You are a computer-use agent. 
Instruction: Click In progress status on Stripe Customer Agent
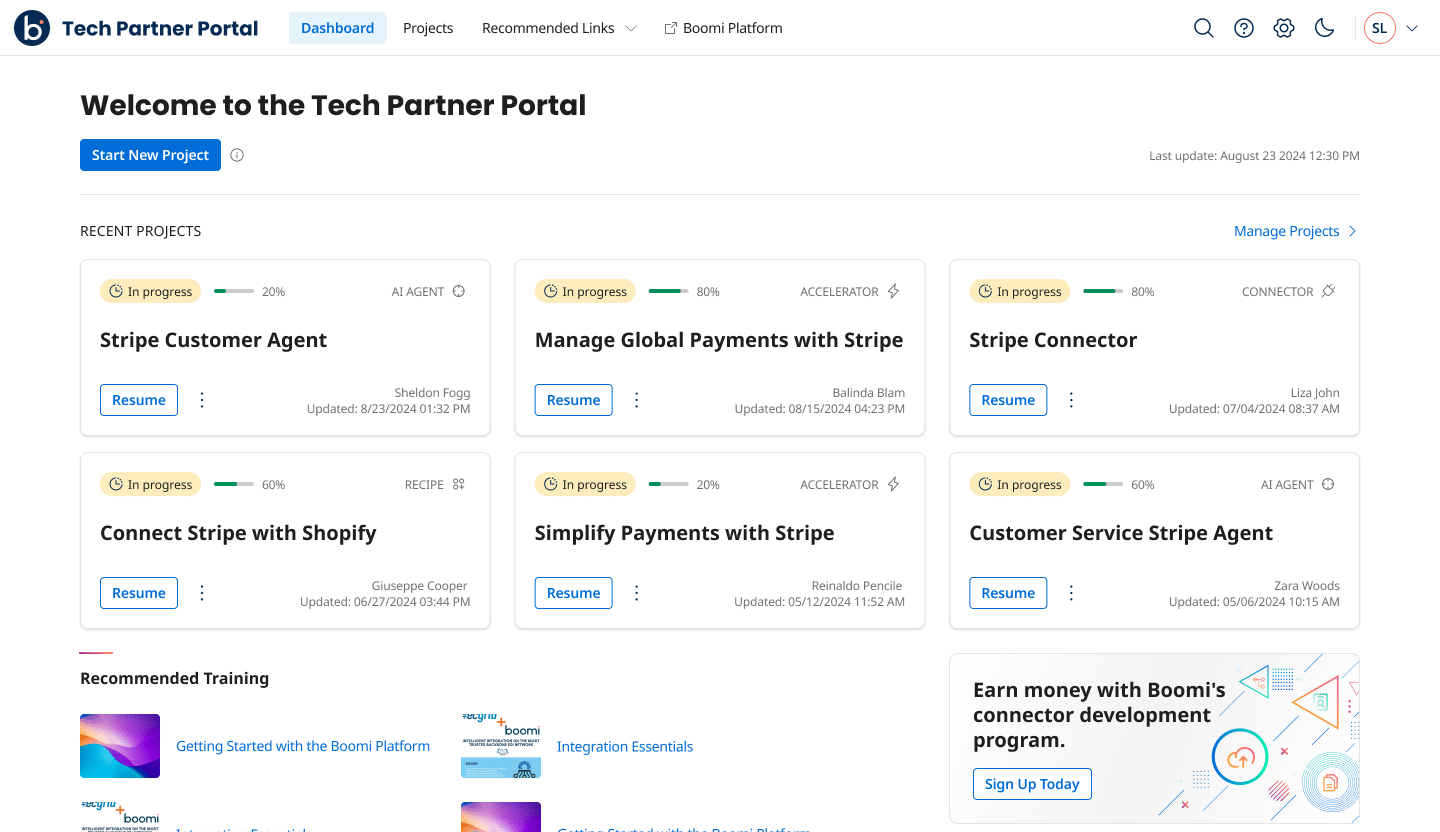[150, 292]
